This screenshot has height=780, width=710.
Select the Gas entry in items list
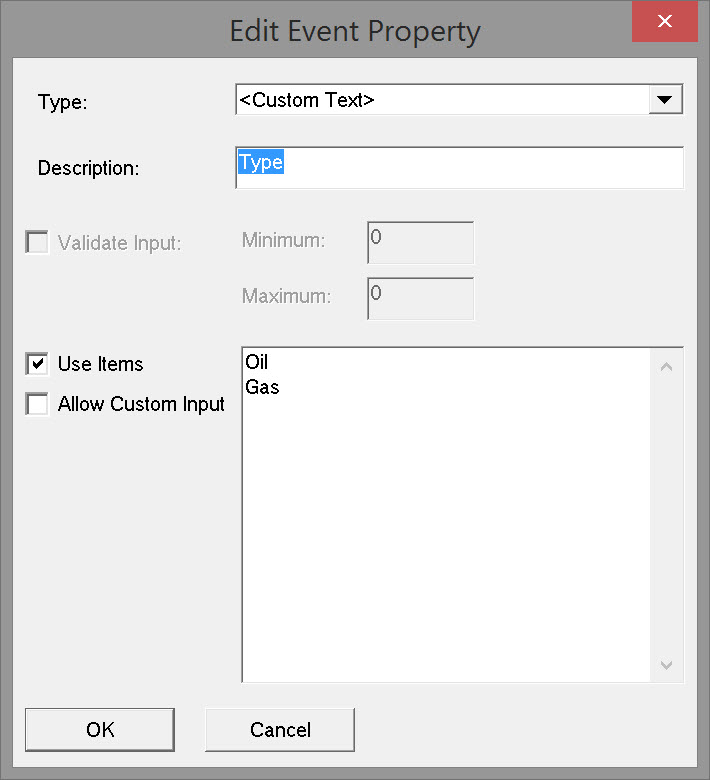click(x=262, y=386)
